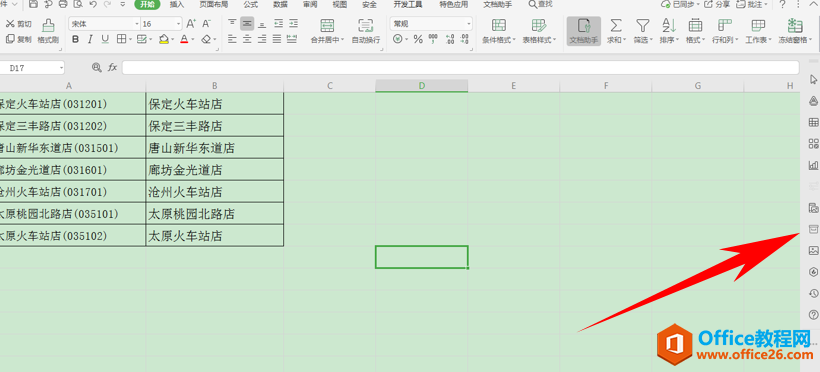Apply the red font color swatch

point(184,39)
